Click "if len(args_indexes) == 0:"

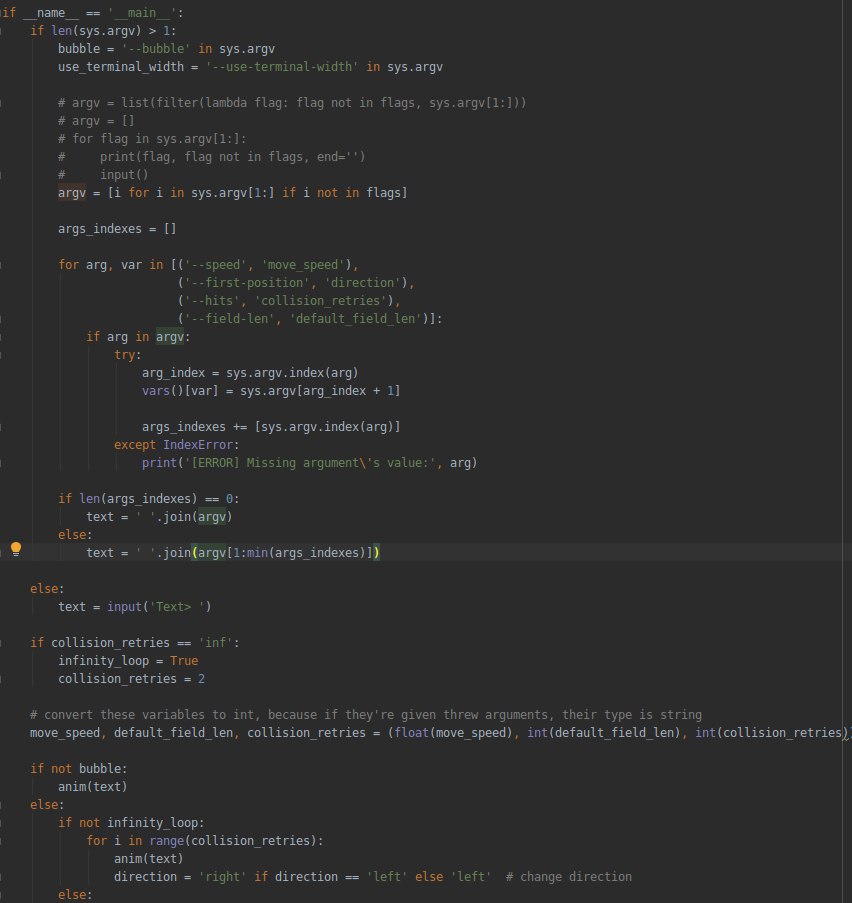149,499
